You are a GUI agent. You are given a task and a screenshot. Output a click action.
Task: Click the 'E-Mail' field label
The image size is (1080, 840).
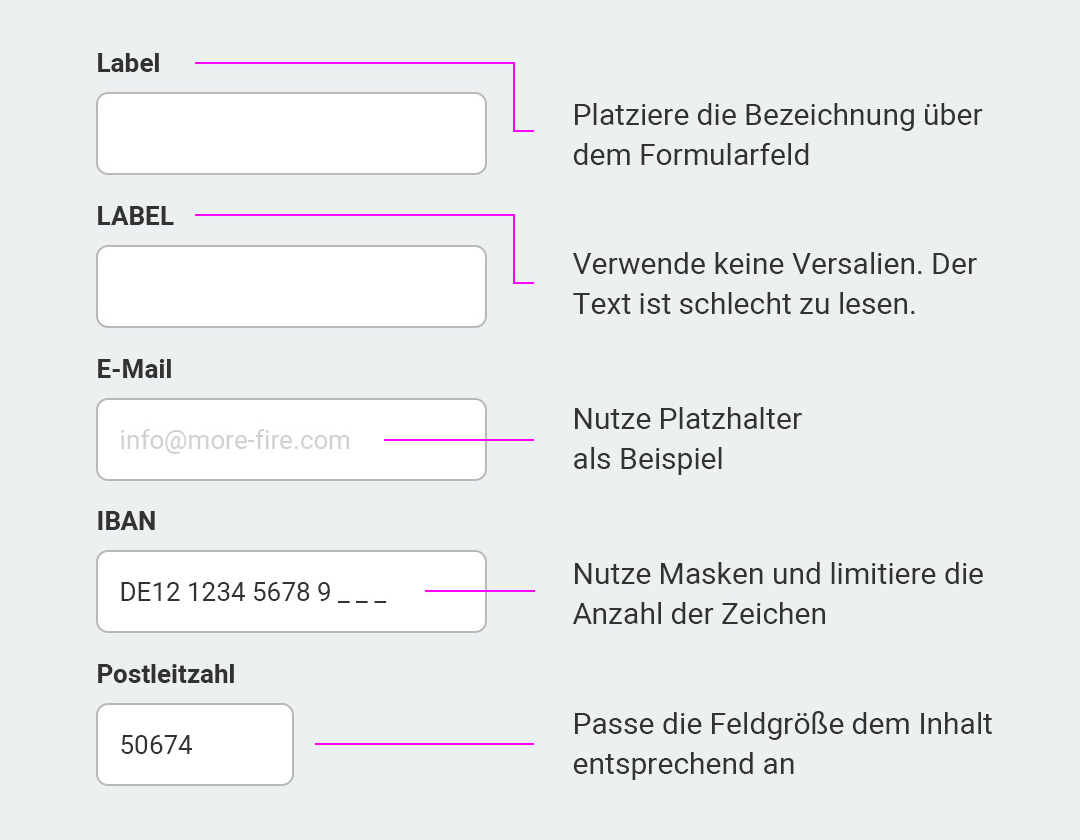click(134, 369)
